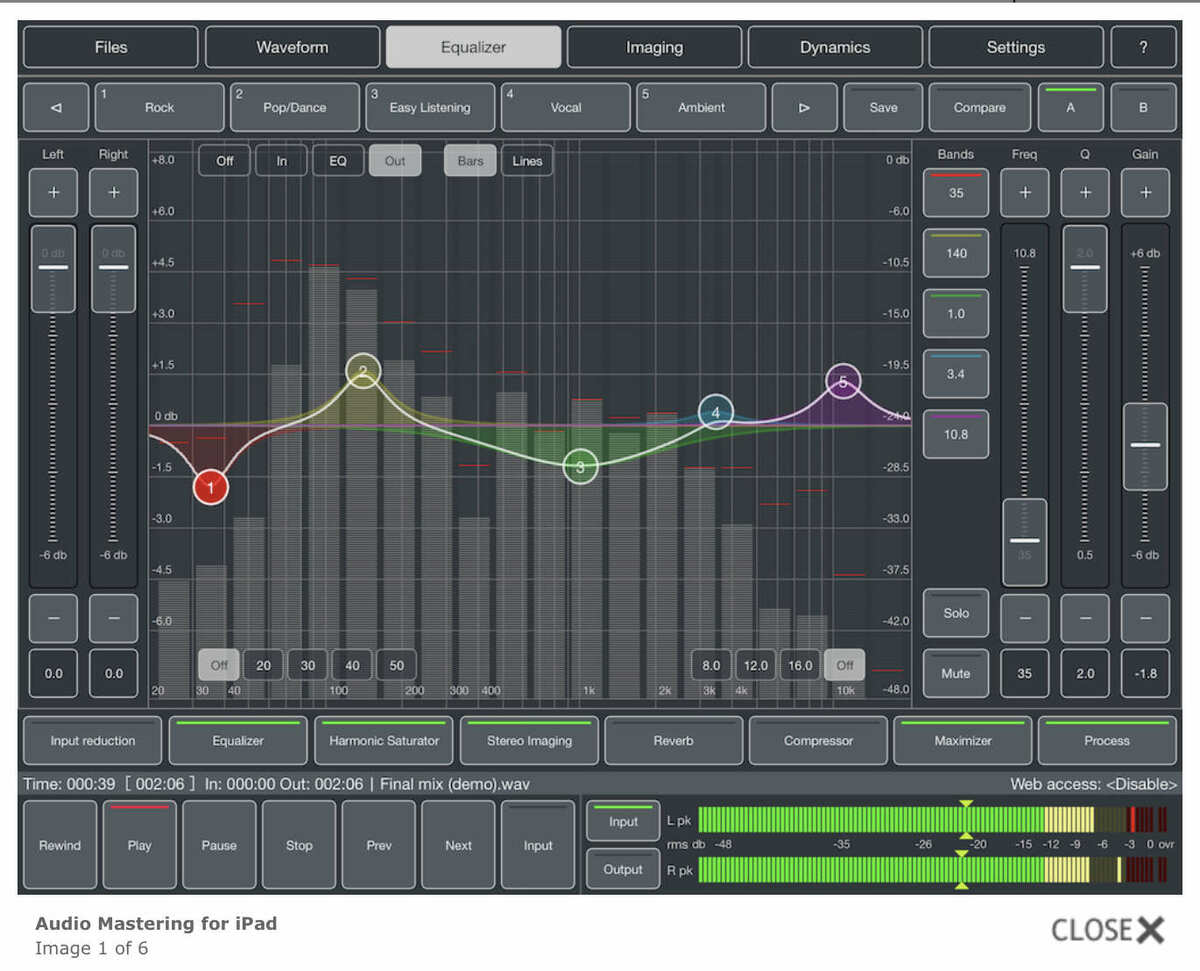
Task: Open the Waveform tab
Action: [x=292, y=47]
